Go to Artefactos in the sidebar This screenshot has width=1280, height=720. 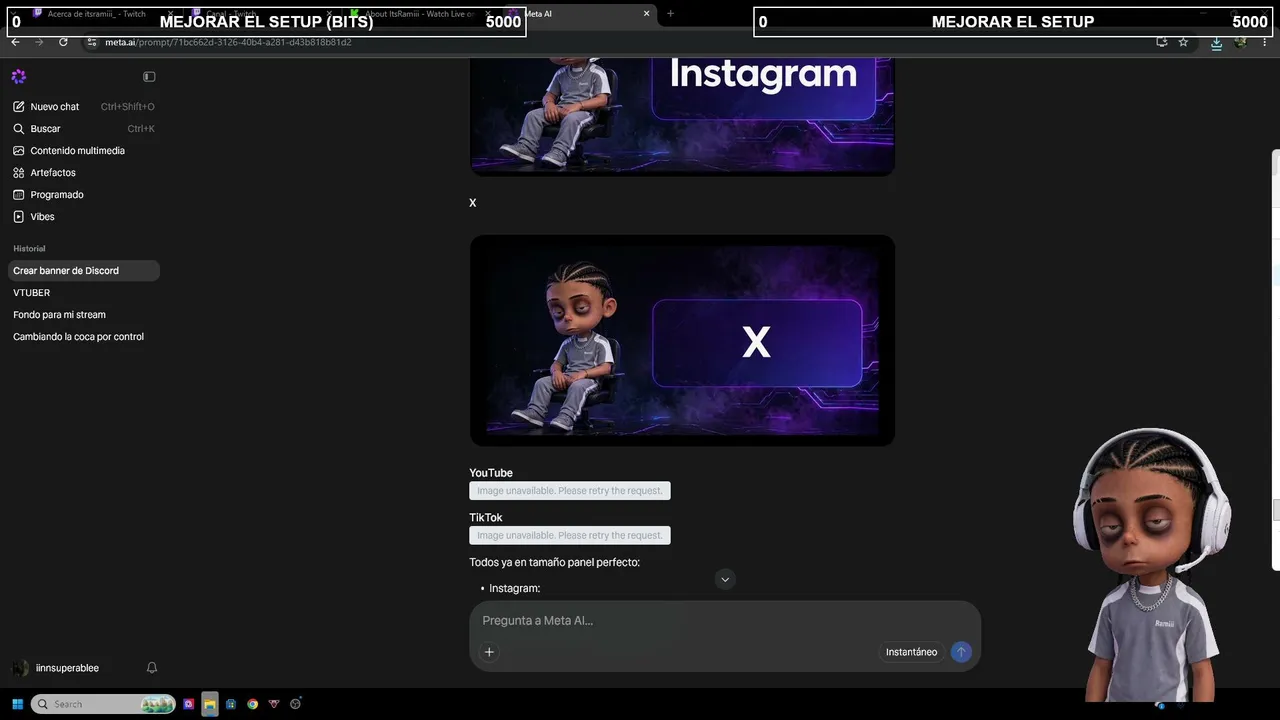(x=84, y=173)
